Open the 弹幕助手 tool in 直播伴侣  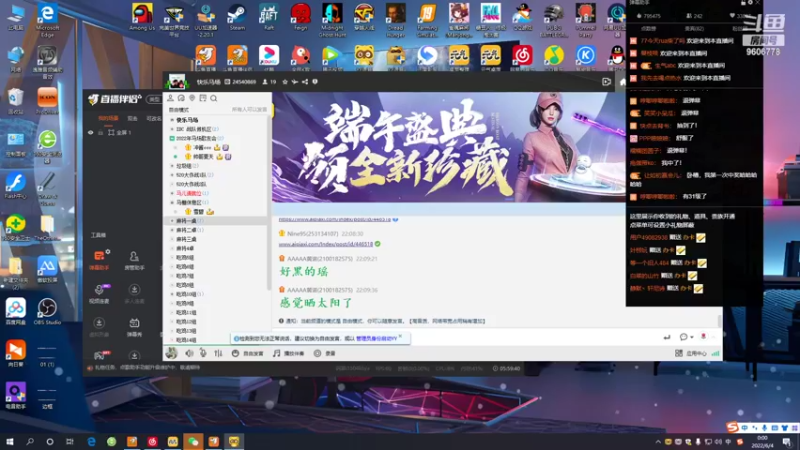coord(99,259)
